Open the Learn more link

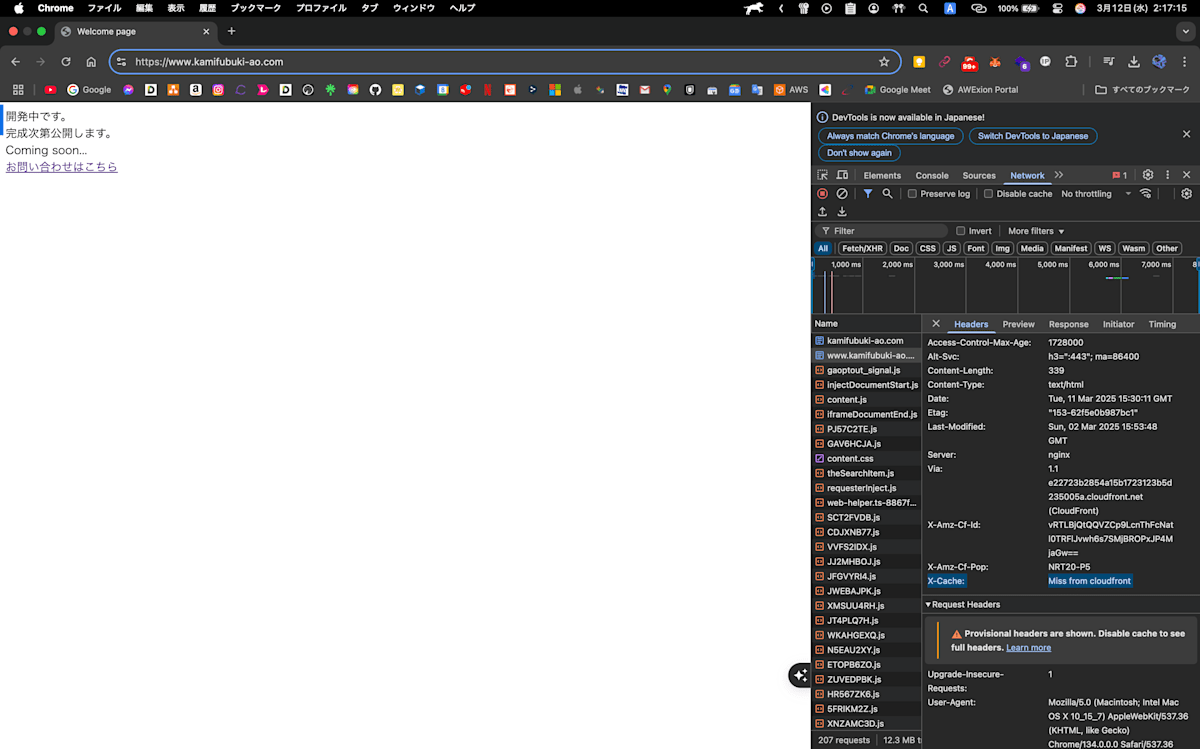tap(1028, 648)
